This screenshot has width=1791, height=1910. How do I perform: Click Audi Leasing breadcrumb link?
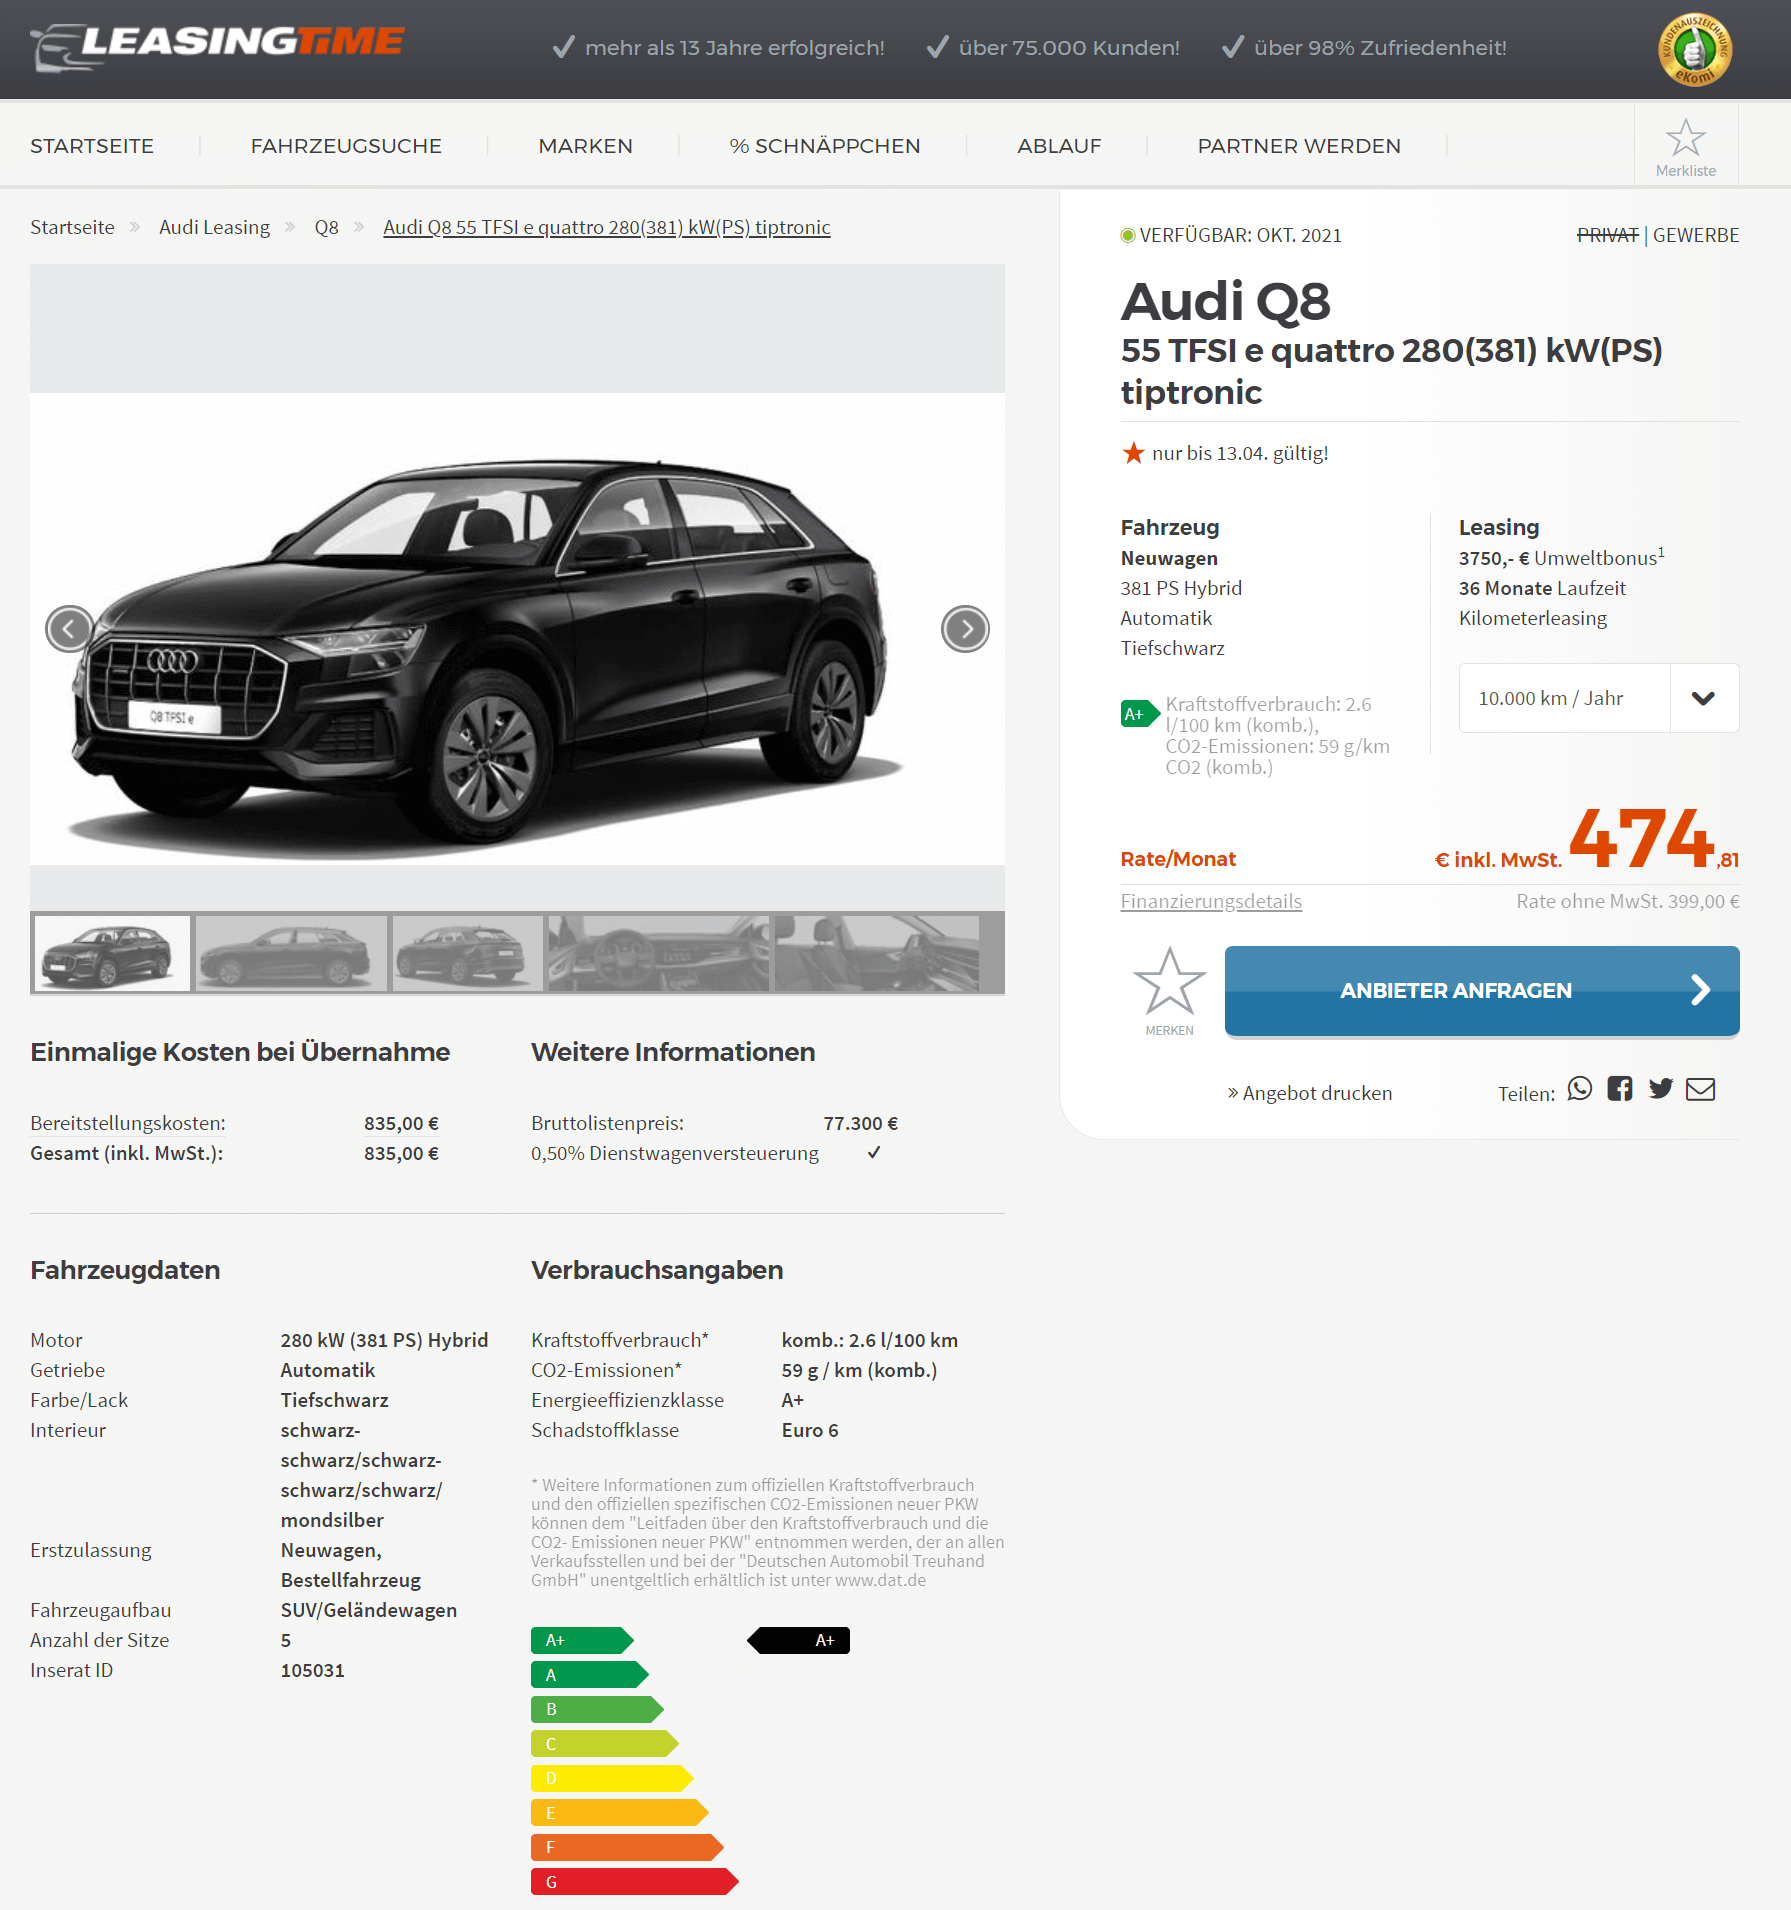[214, 227]
